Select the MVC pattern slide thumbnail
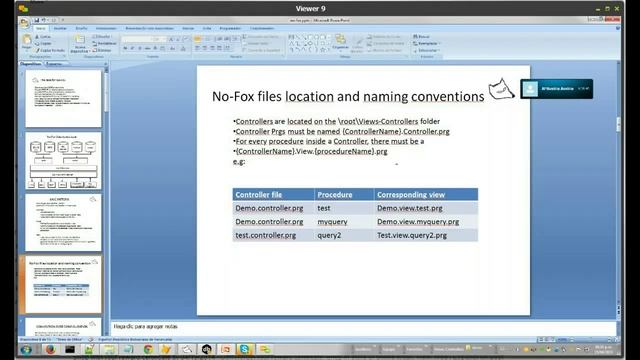640x360 pixels. [63, 222]
